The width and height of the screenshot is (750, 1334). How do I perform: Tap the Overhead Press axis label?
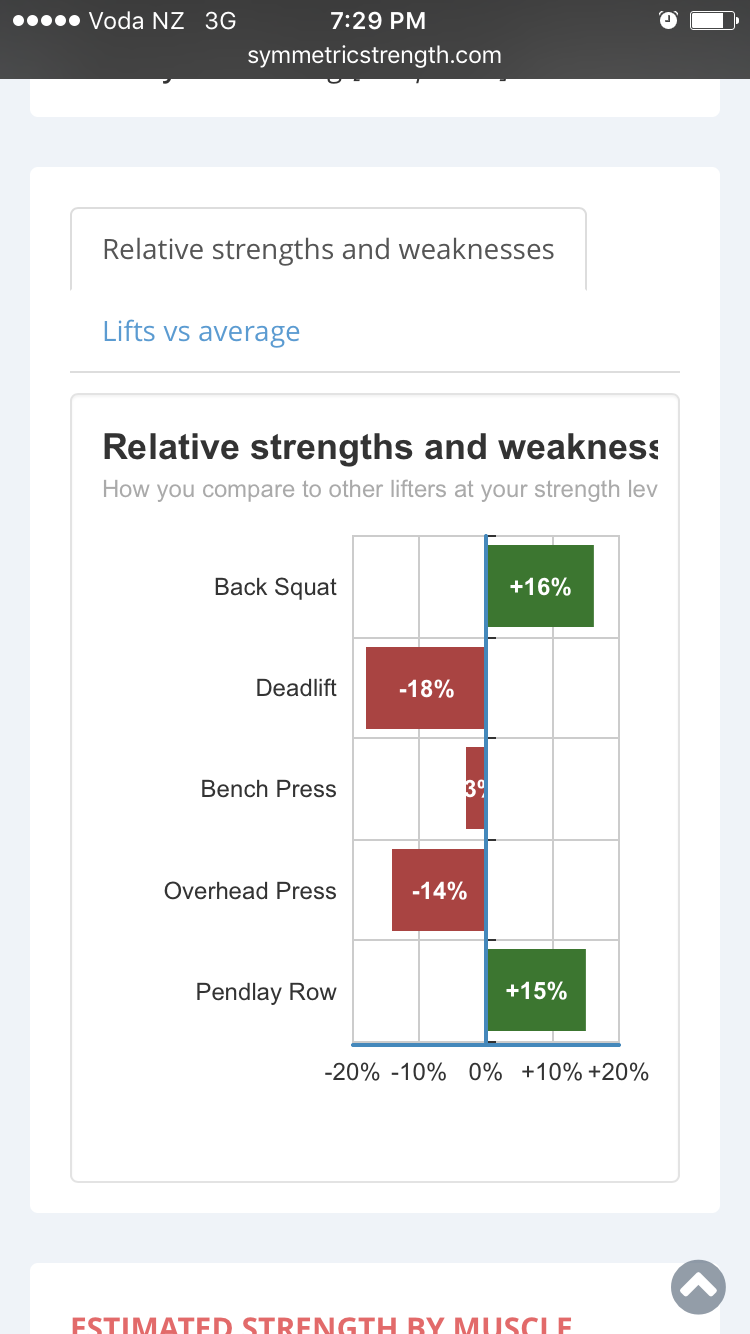pyautogui.click(x=250, y=891)
